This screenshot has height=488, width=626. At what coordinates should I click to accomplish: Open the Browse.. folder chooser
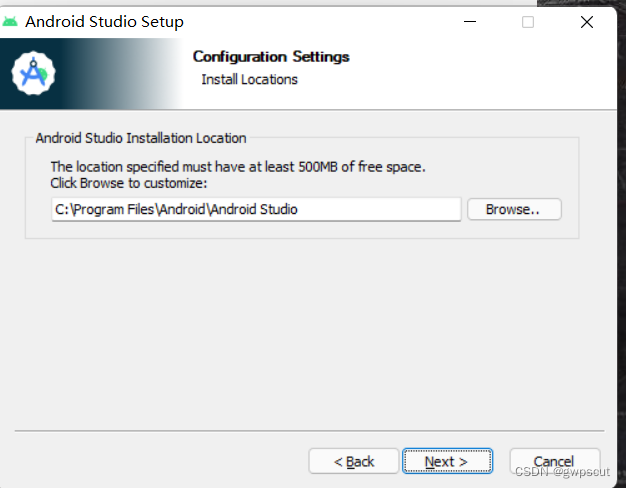tap(514, 209)
